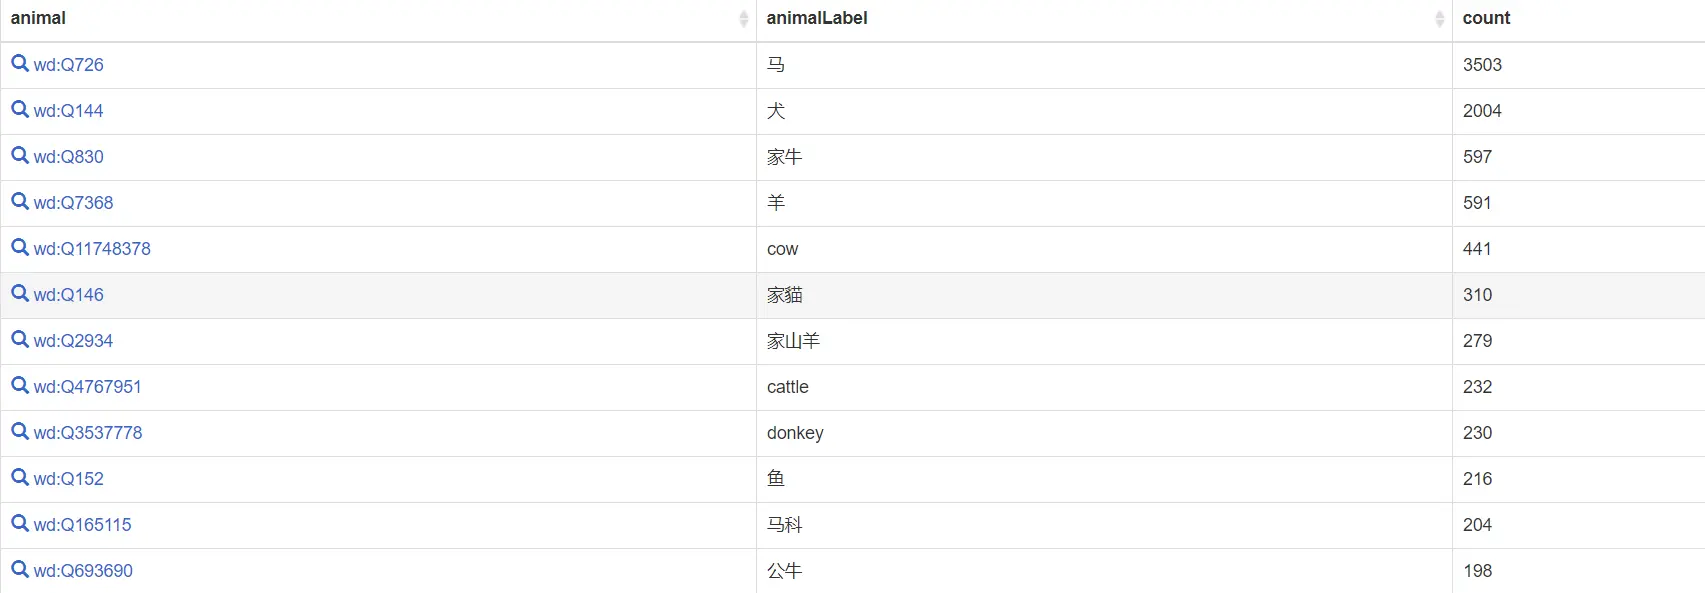Follow the wd:Q165115 link
The height and width of the screenshot is (593, 1705).
(x=82, y=525)
